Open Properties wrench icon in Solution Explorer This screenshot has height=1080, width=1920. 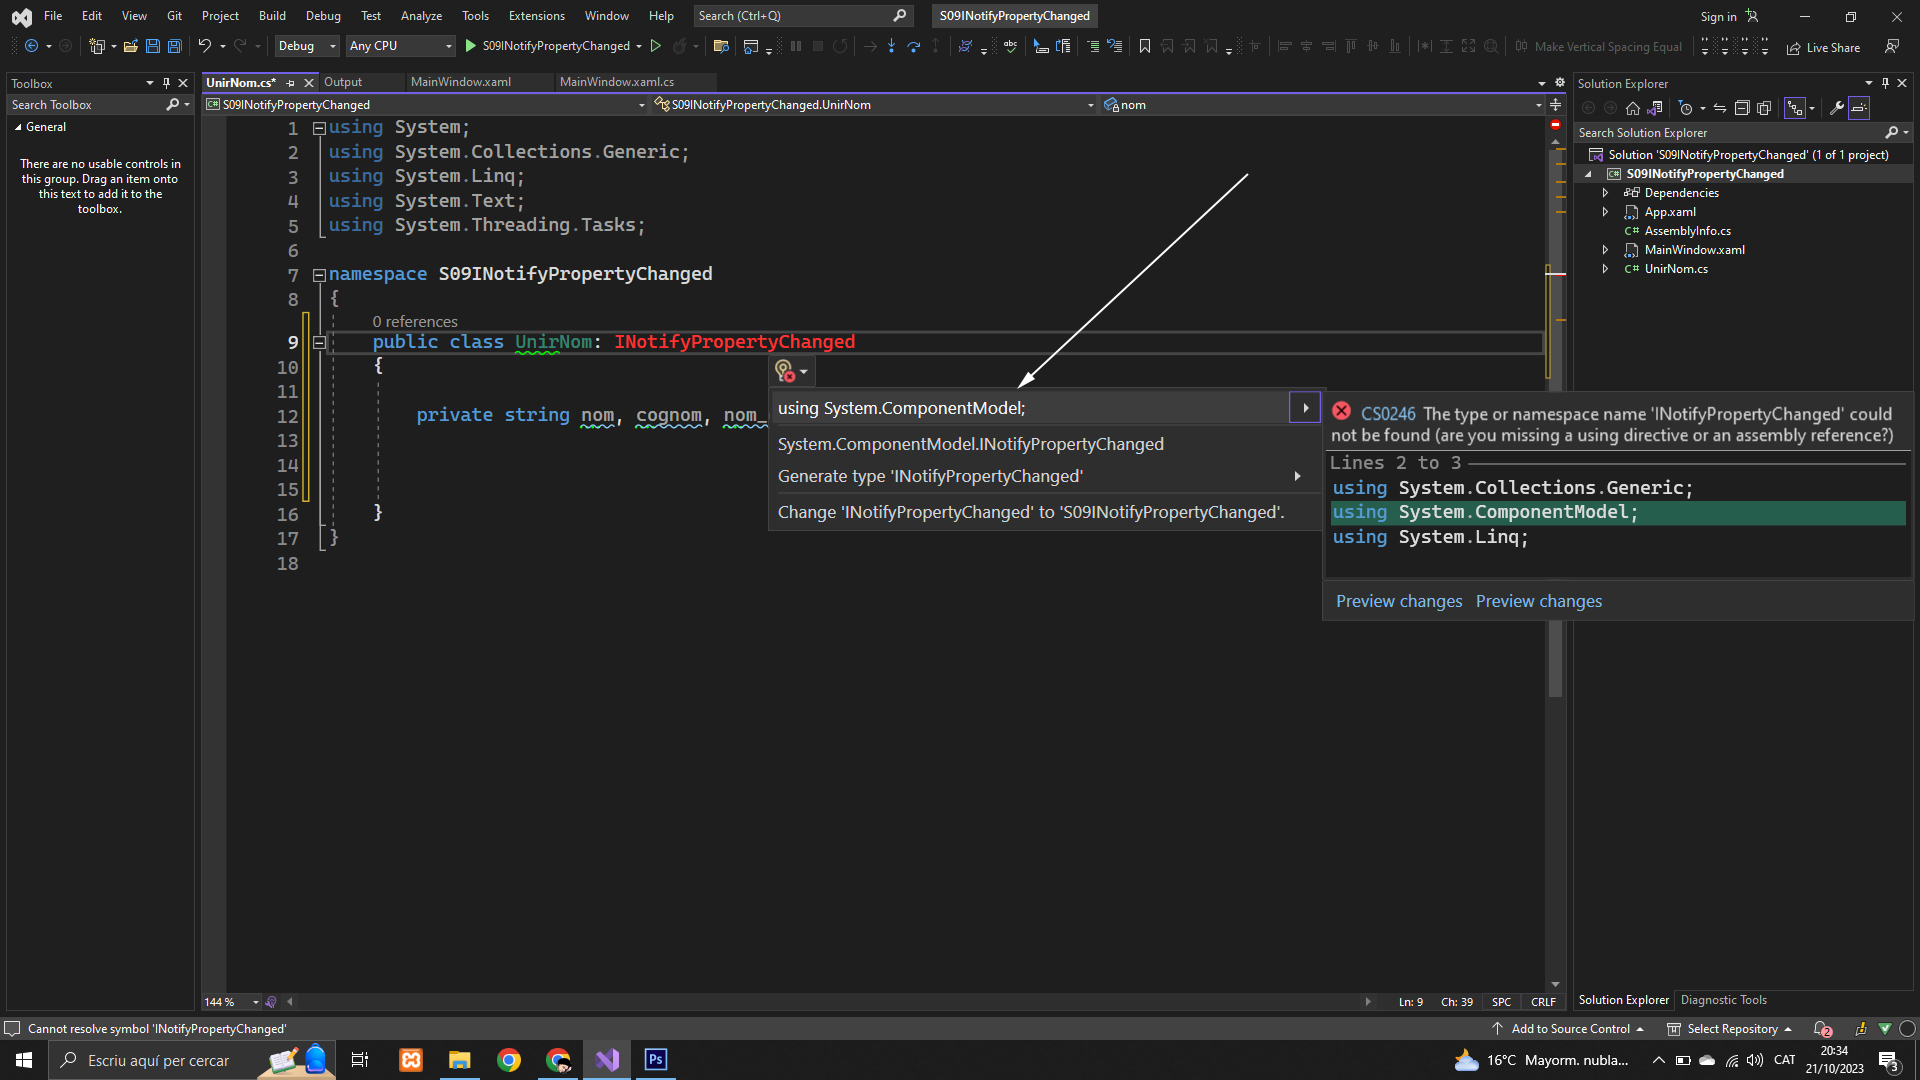tap(1836, 108)
